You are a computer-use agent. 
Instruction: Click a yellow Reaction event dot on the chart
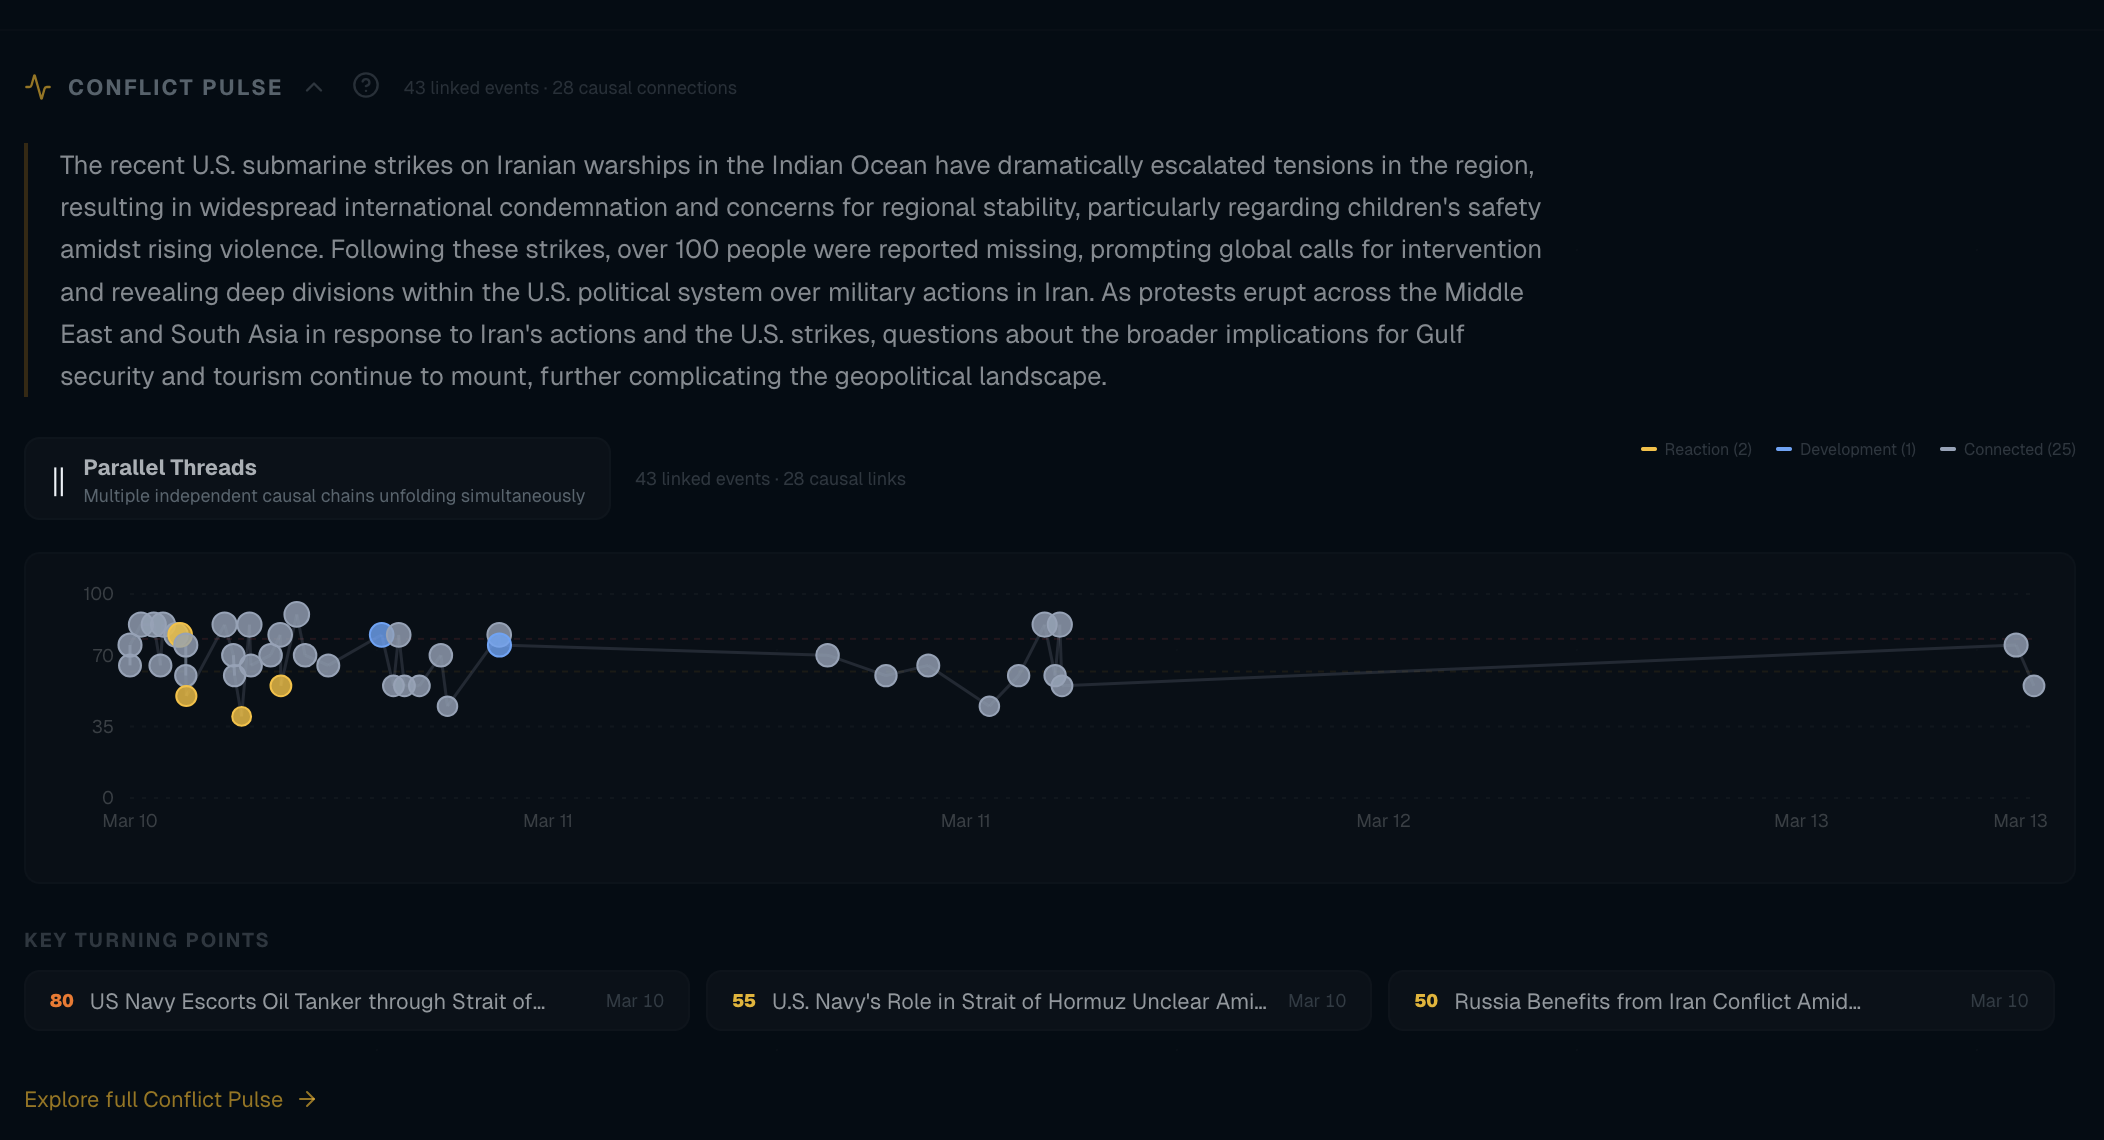(x=186, y=697)
